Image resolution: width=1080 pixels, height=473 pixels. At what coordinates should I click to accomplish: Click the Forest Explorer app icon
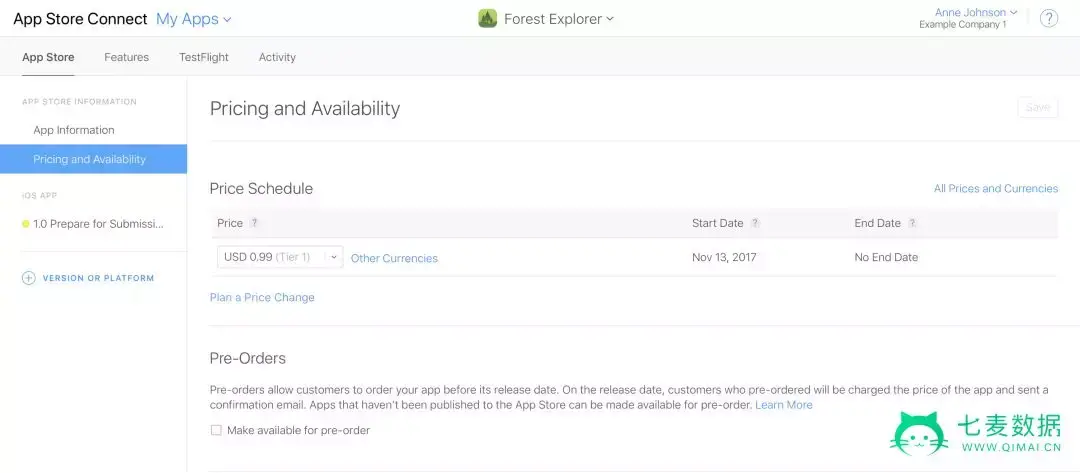pyautogui.click(x=487, y=19)
